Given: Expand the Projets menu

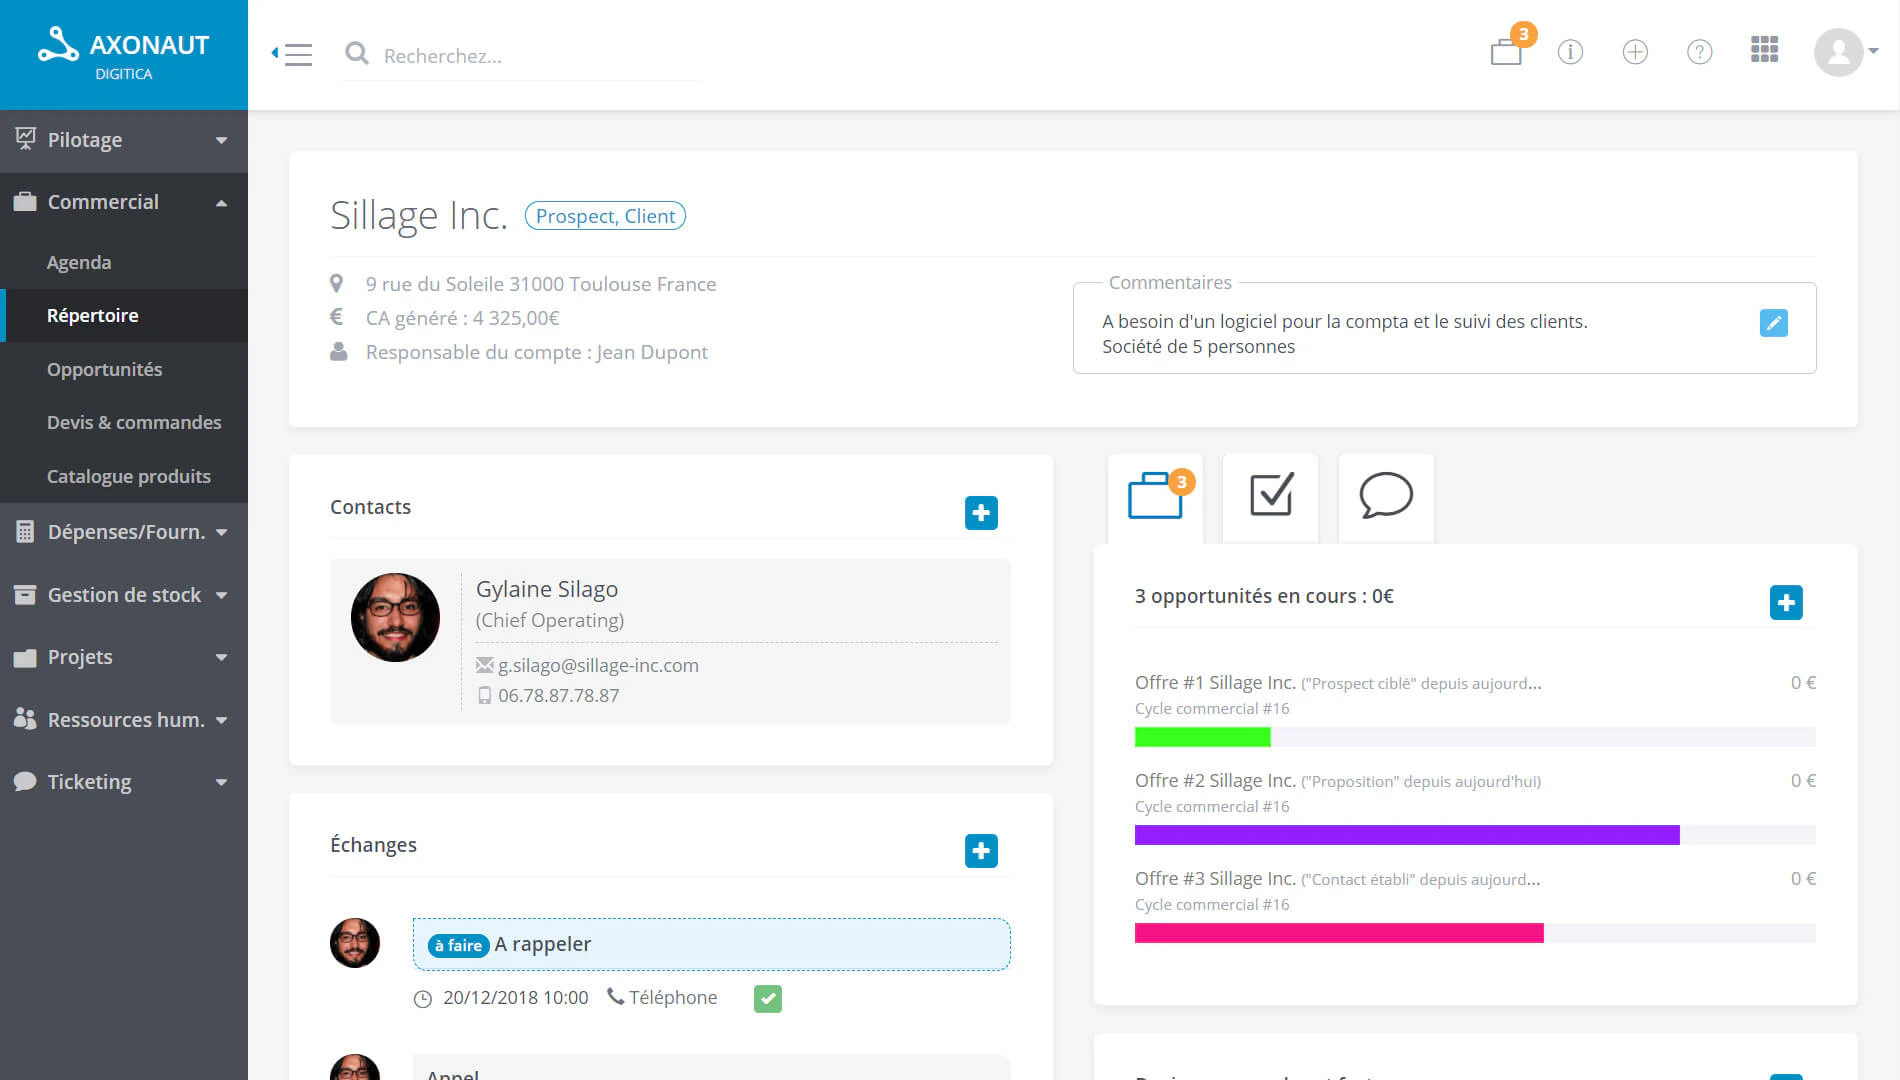Looking at the screenshot, I should coord(124,657).
